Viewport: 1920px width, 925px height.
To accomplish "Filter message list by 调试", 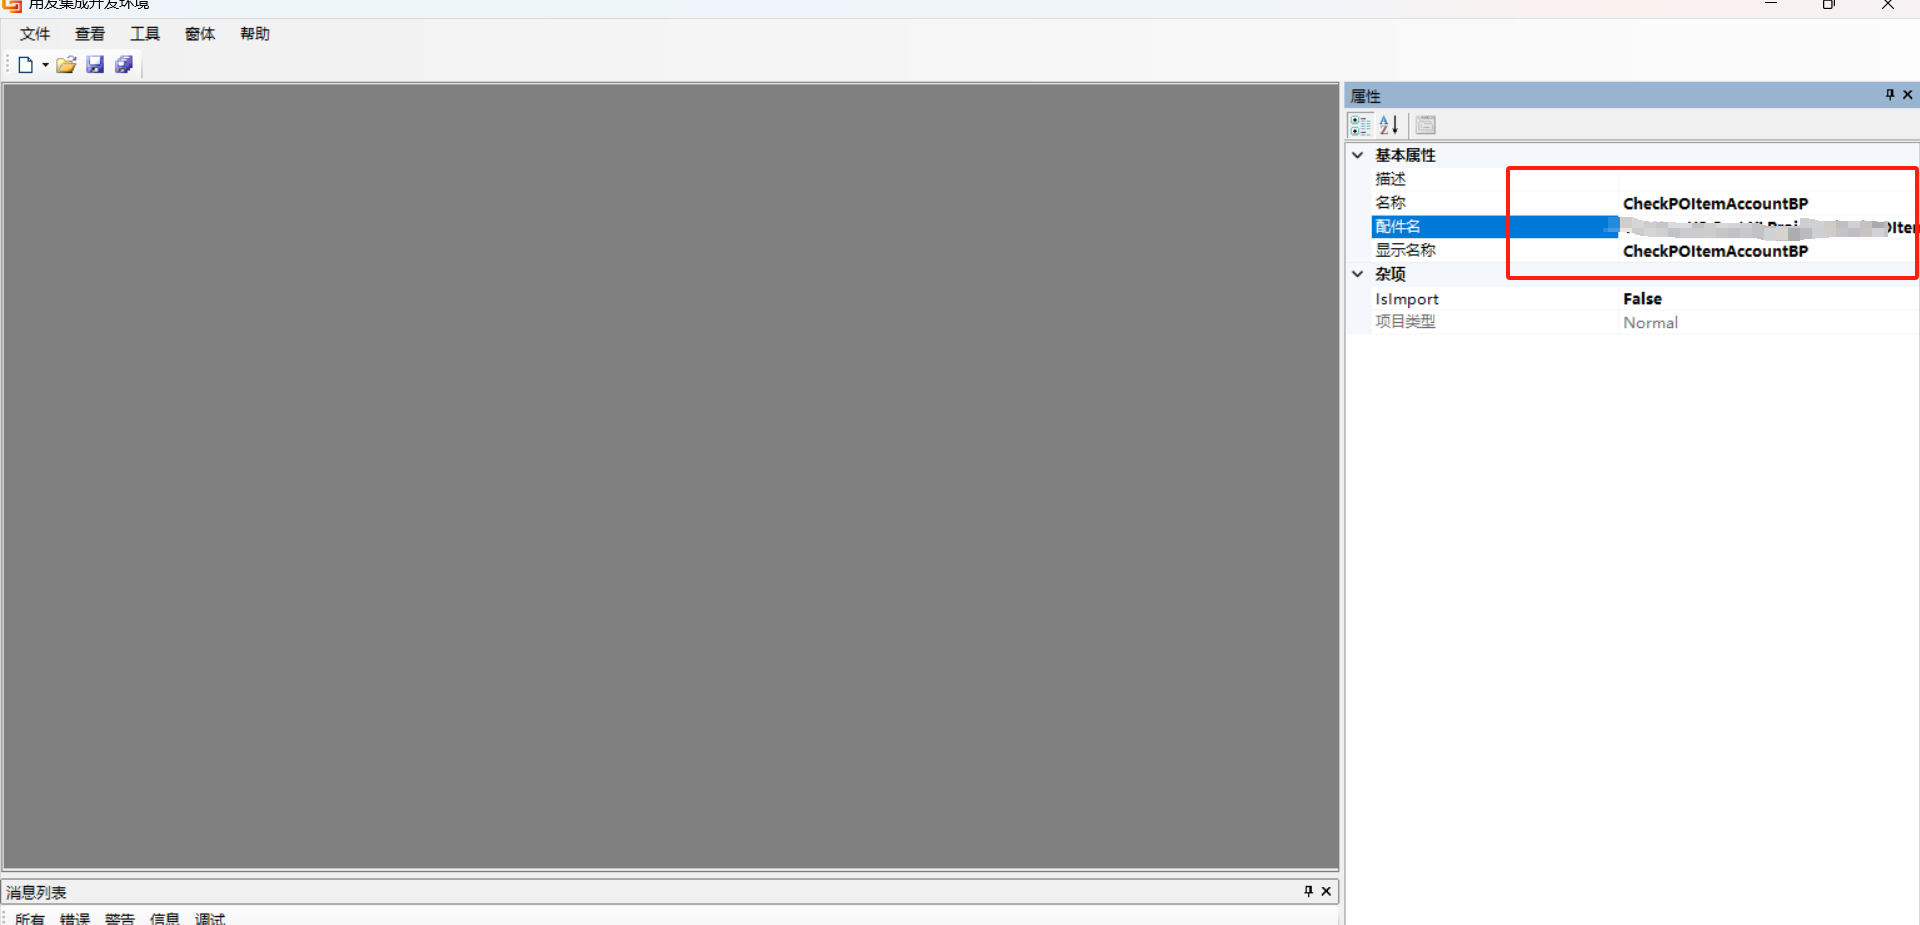I will 210,918.
